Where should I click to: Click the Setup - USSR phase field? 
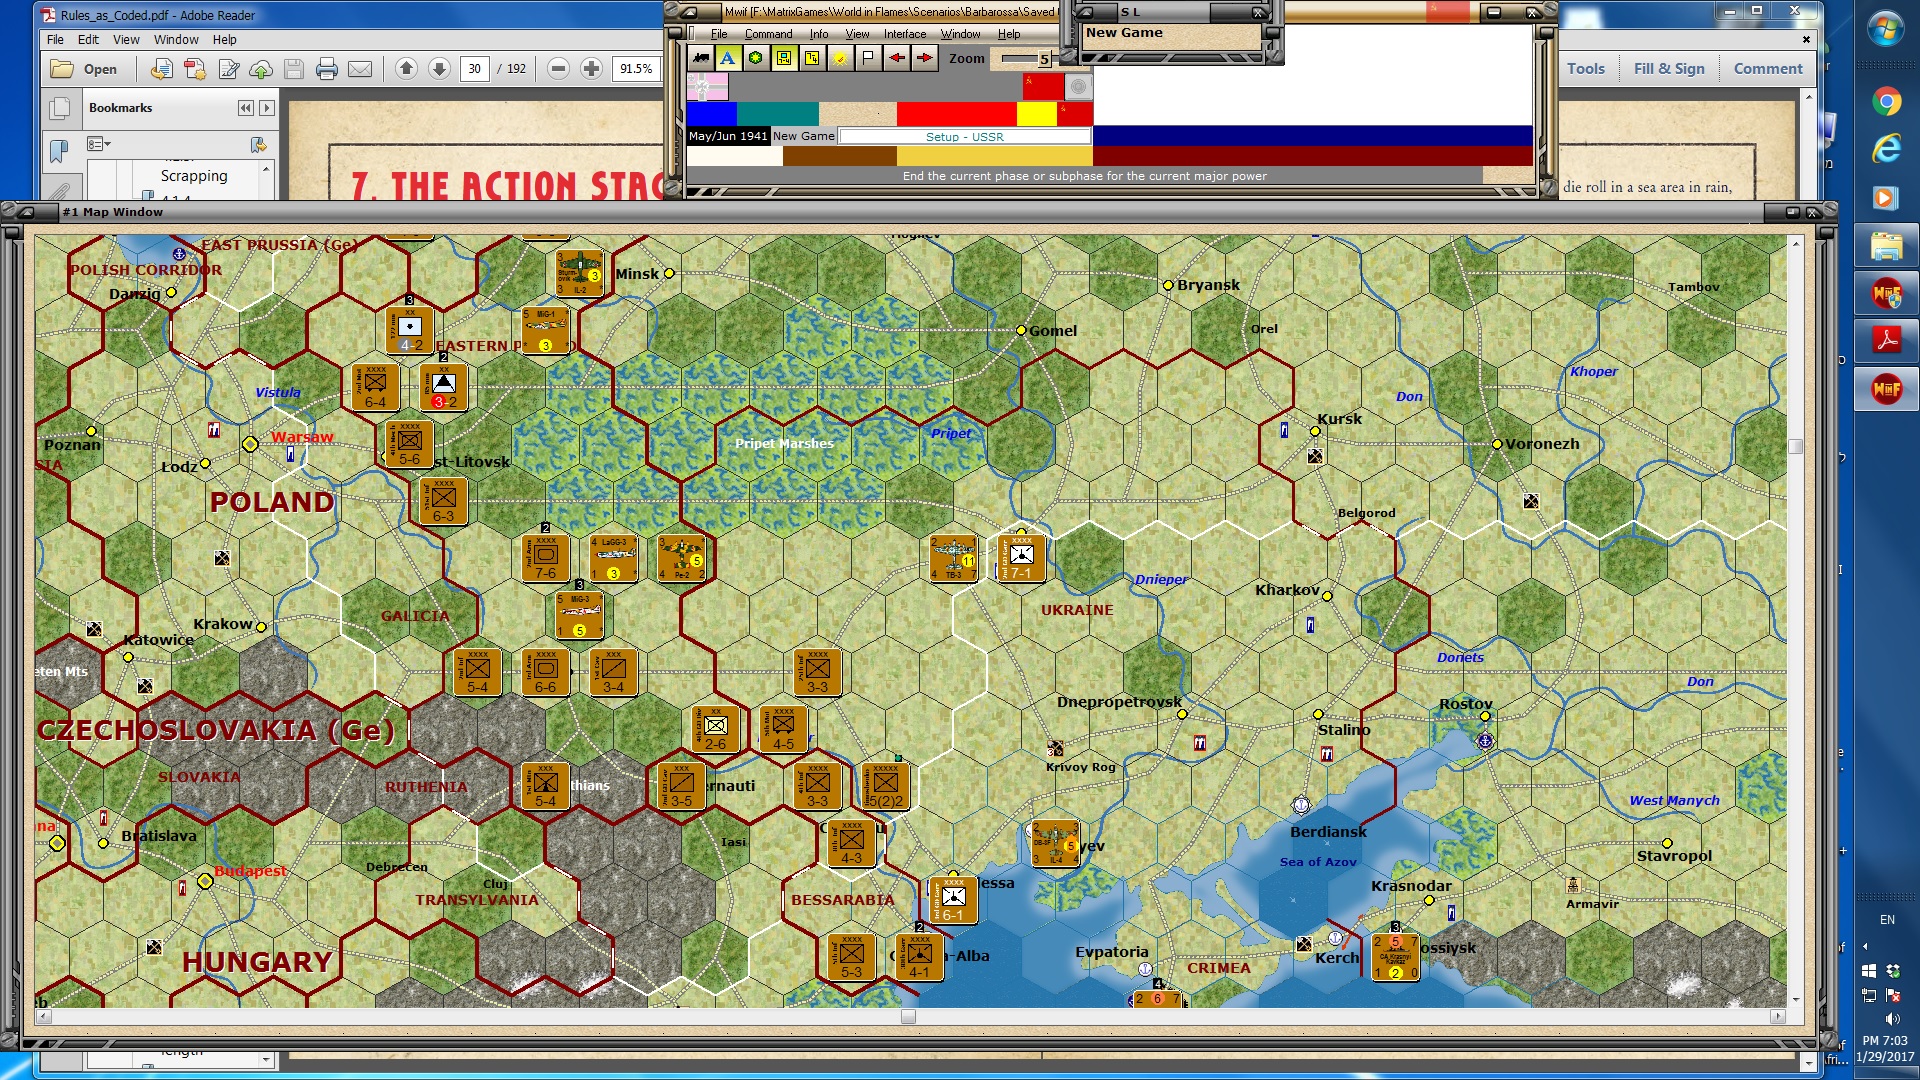coord(964,137)
